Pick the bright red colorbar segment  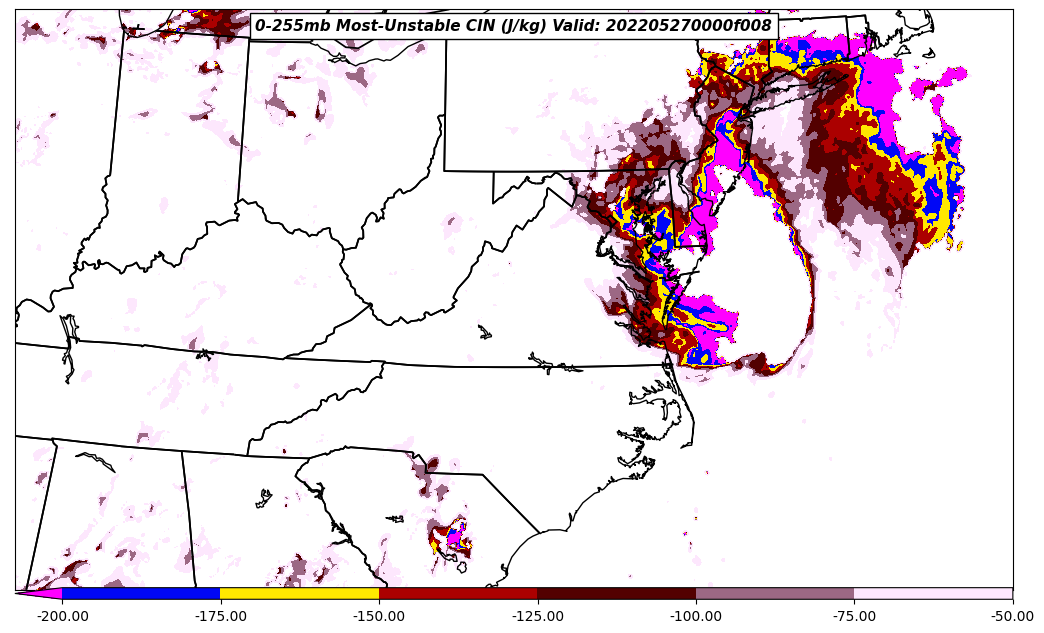[x=458, y=593]
